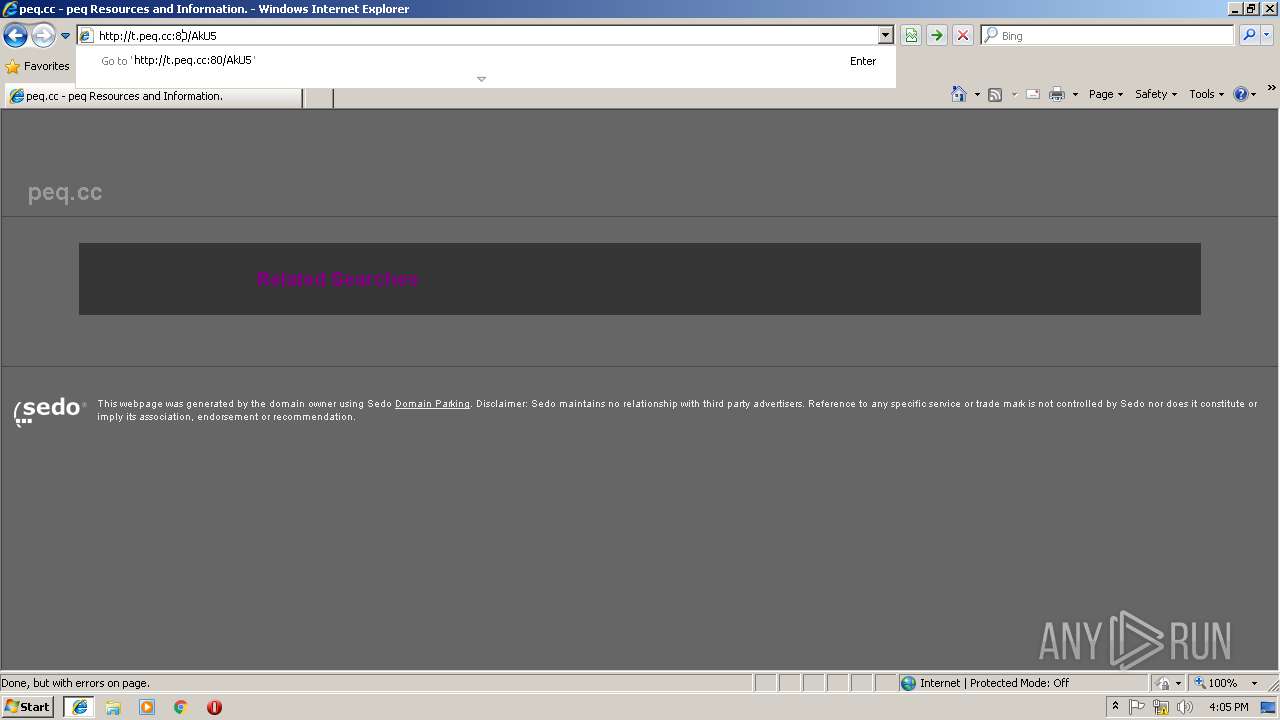The width and height of the screenshot is (1280, 720).
Task: Select the 'Go to http://t.peq.cc:80/AkU5' suggestion
Action: click(x=486, y=61)
